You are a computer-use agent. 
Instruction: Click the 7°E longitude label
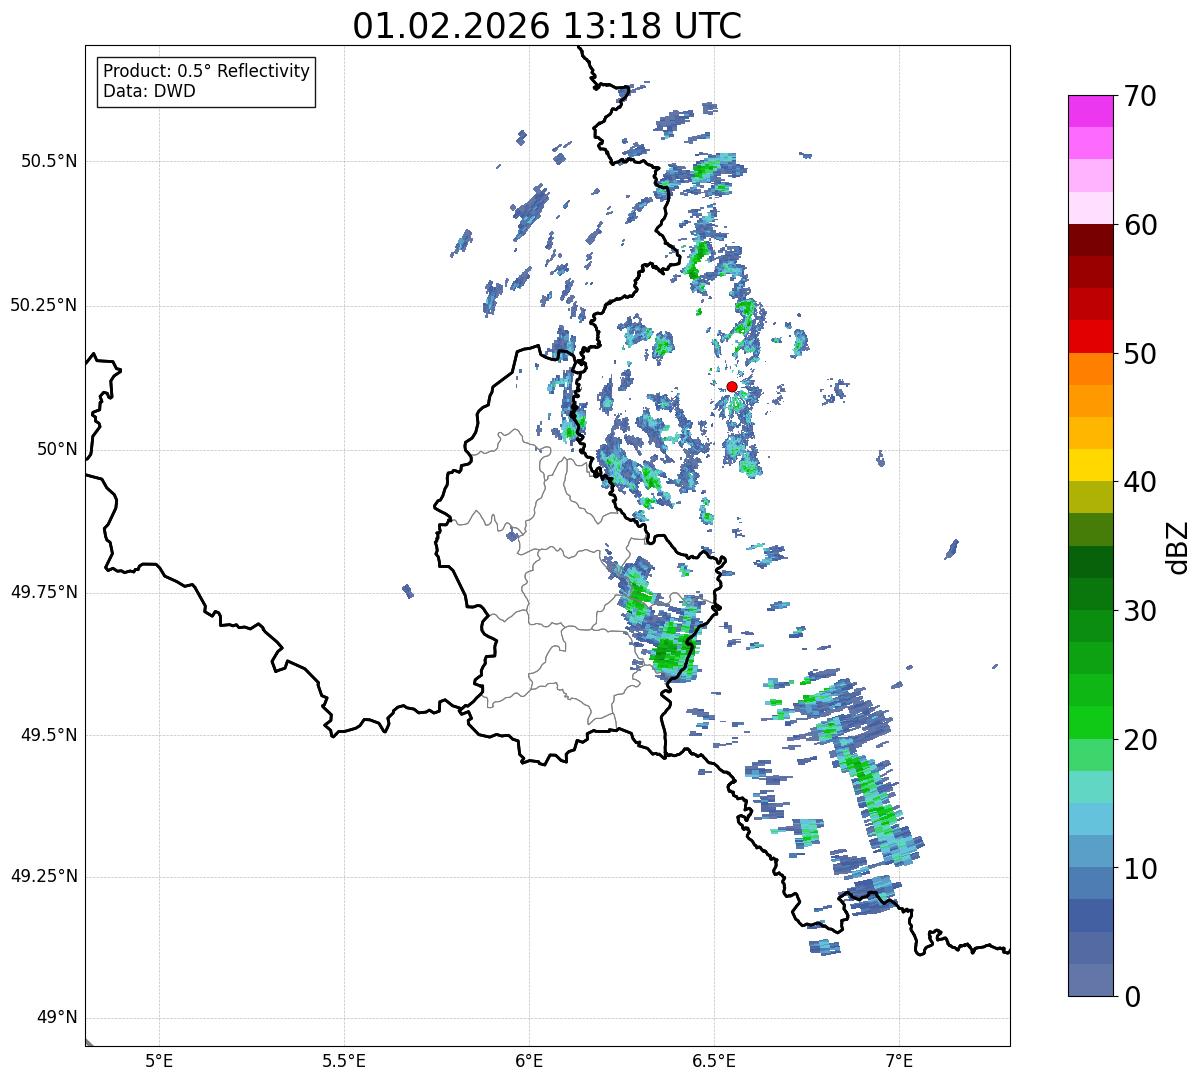tap(899, 1060)
